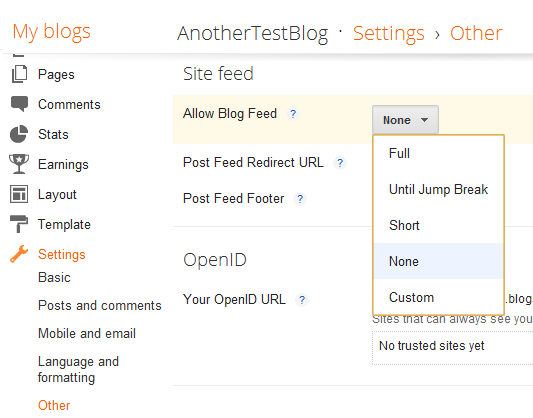Screen dimensions: 533x418
Task: Click help icon beside Allow Blog Feed
Action: (x=293, y=114)
